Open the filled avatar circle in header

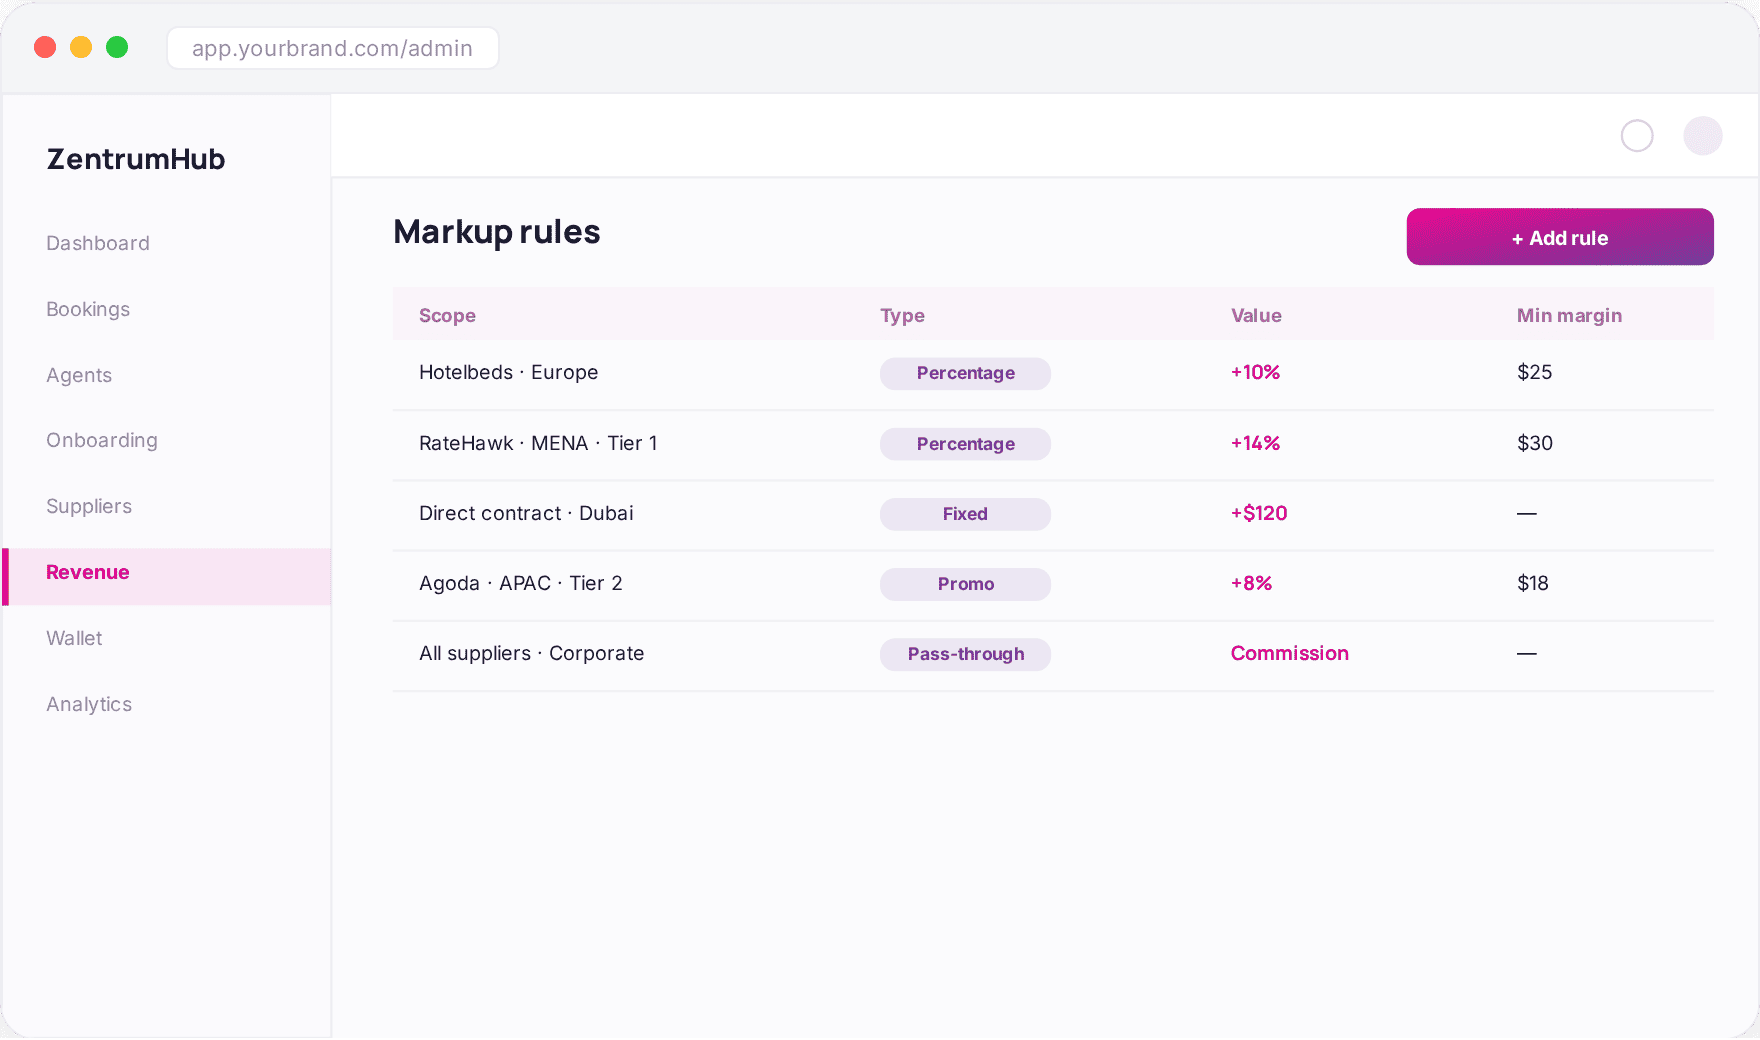pyautogui.click(x=1703, y=136)
